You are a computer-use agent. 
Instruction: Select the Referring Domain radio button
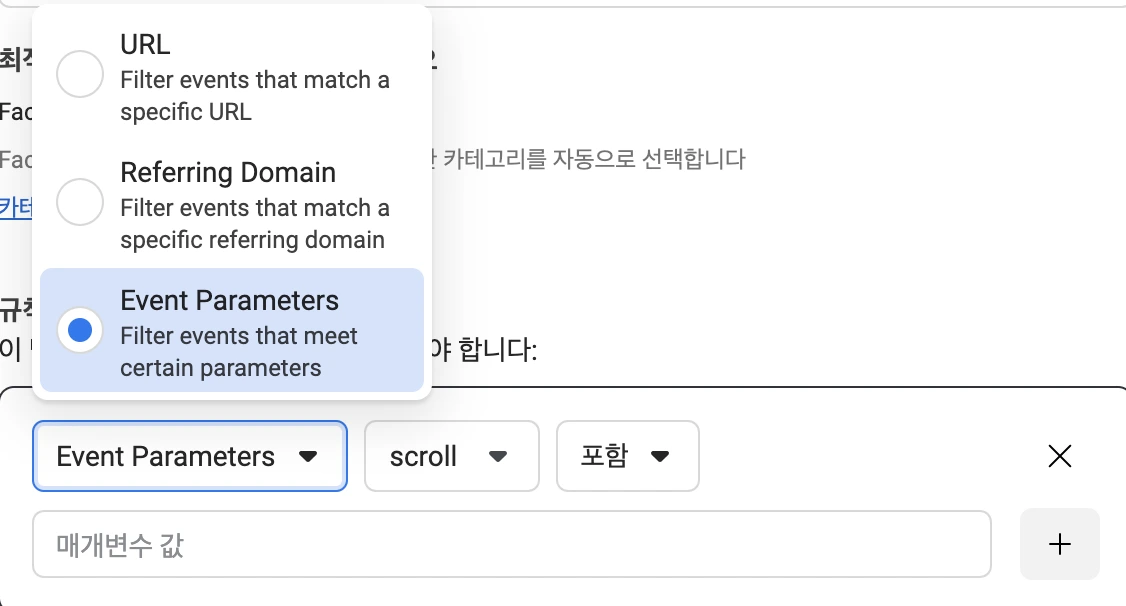click(80, 202)
